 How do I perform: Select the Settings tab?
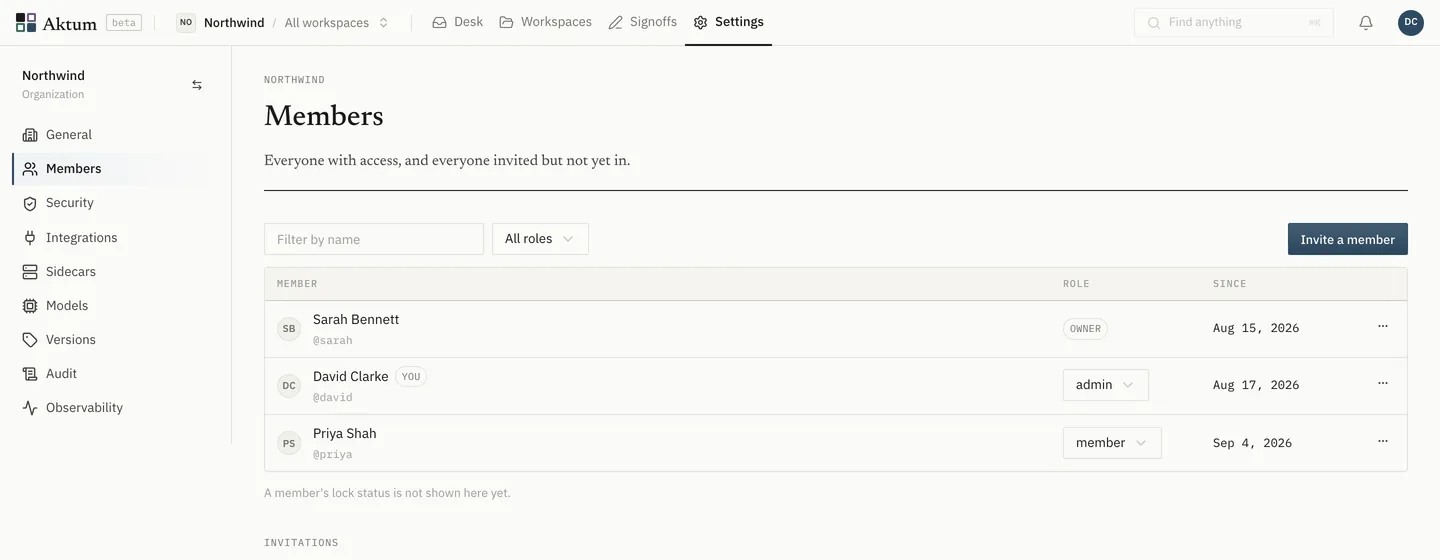[728, 22]
